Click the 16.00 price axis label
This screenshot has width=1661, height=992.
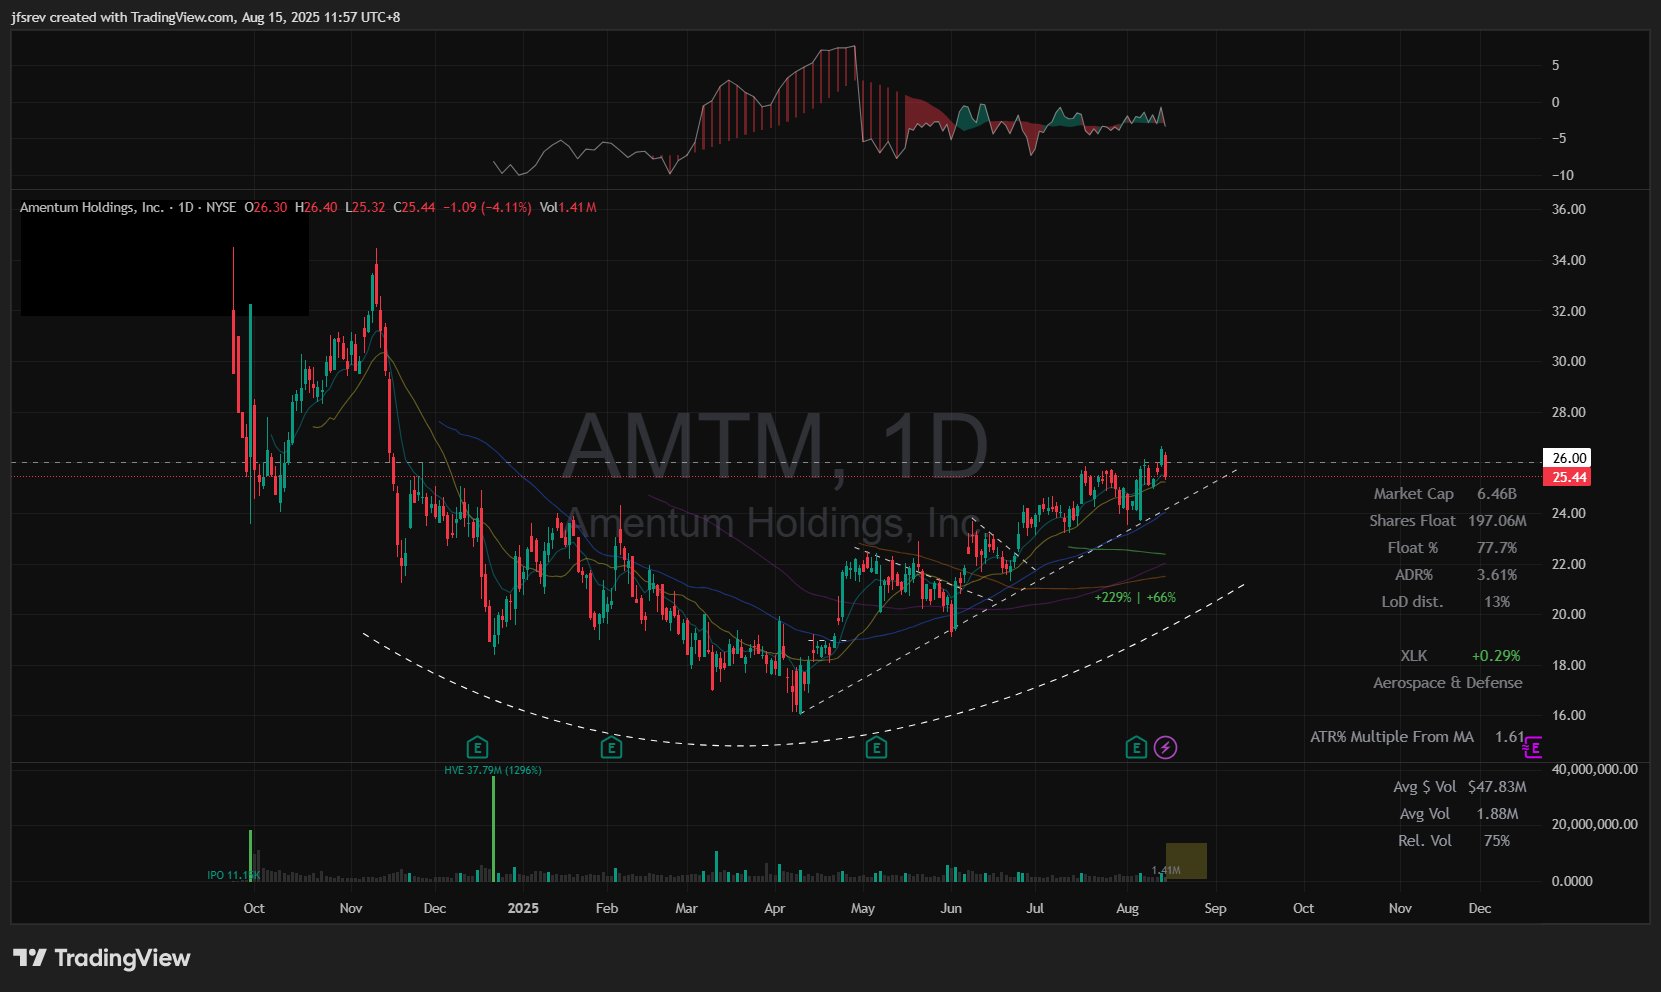(x=1568, y=715)
